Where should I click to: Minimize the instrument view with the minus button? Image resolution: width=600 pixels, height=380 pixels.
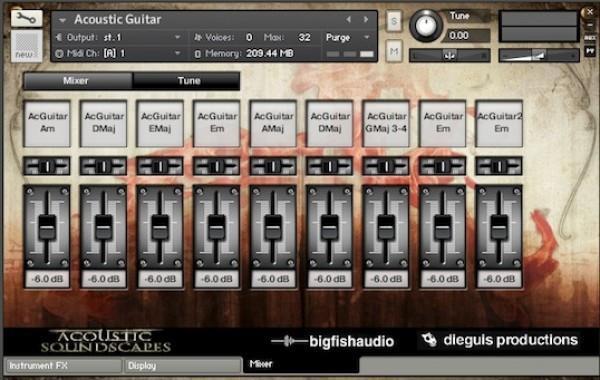(590, 25)
